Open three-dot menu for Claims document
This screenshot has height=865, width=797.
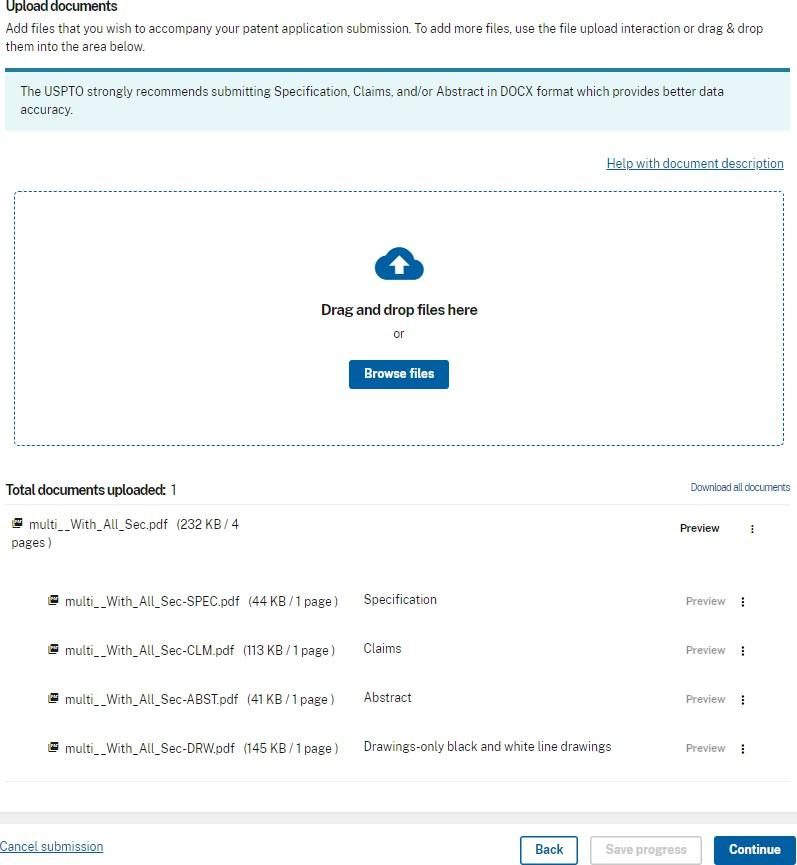tap(743, 650)
